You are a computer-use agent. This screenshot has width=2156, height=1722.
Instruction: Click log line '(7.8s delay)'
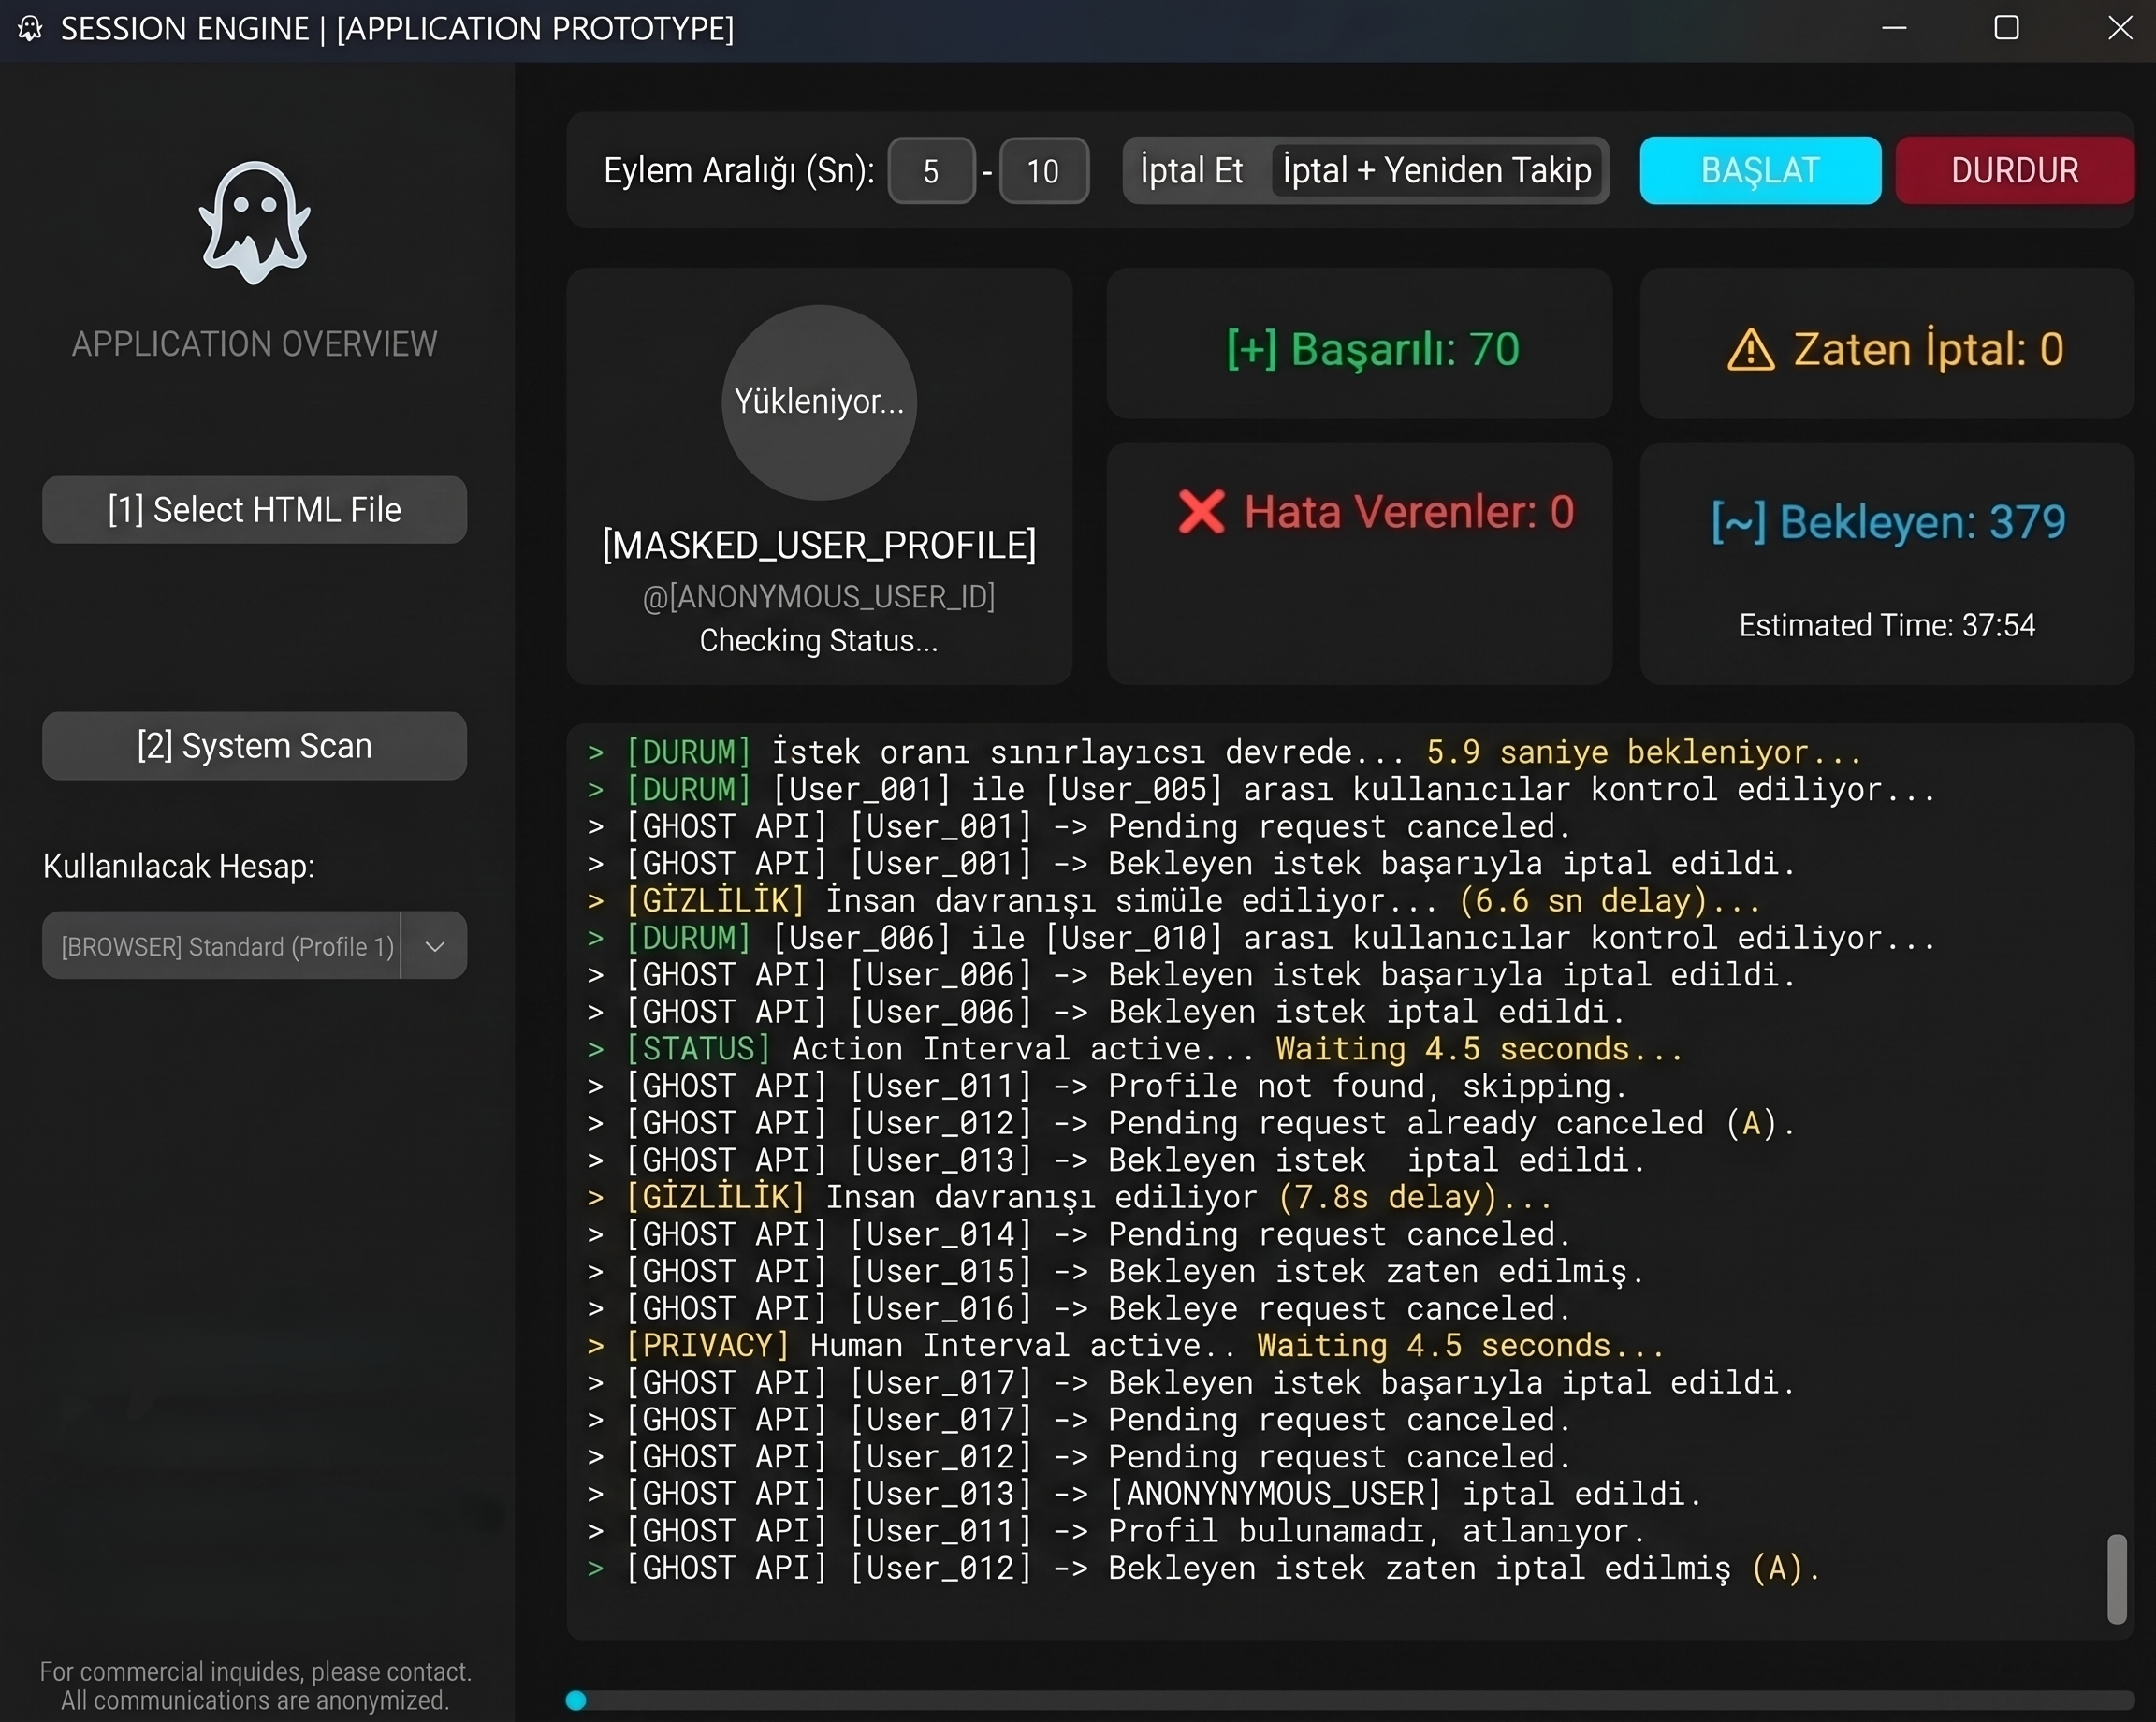[1070, 1197]
